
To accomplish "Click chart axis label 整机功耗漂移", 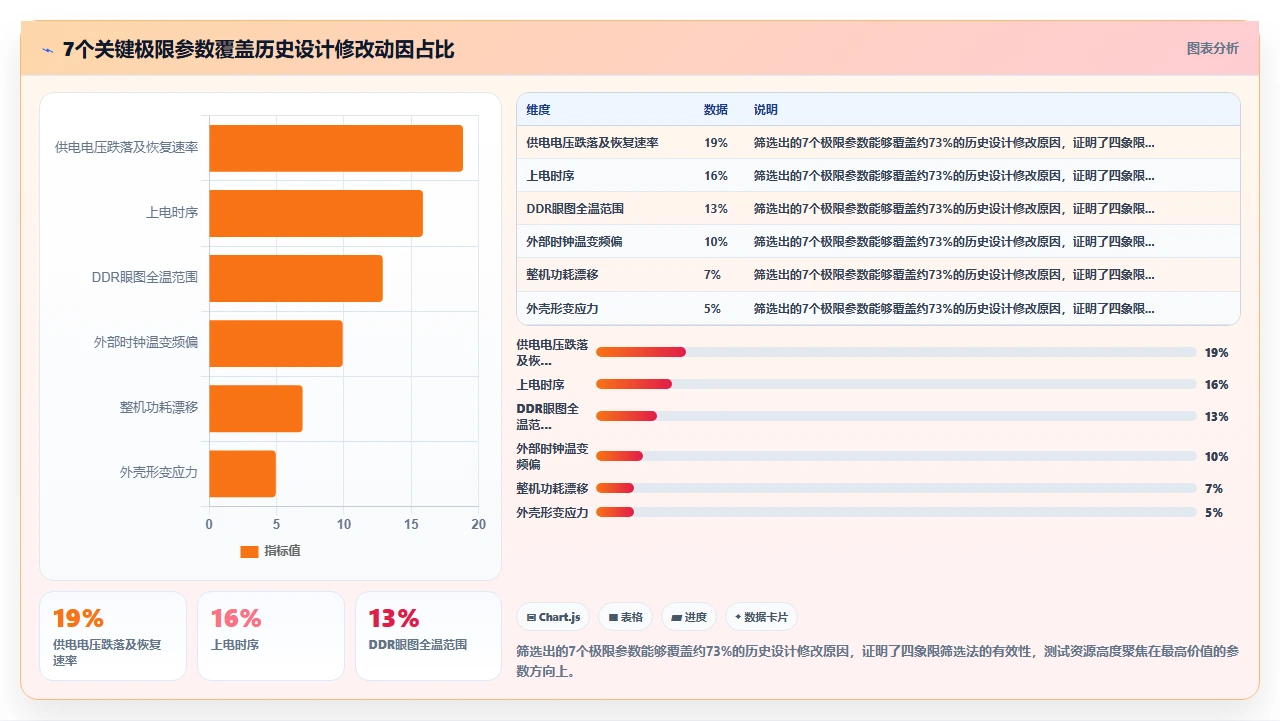I will [159, 407].
